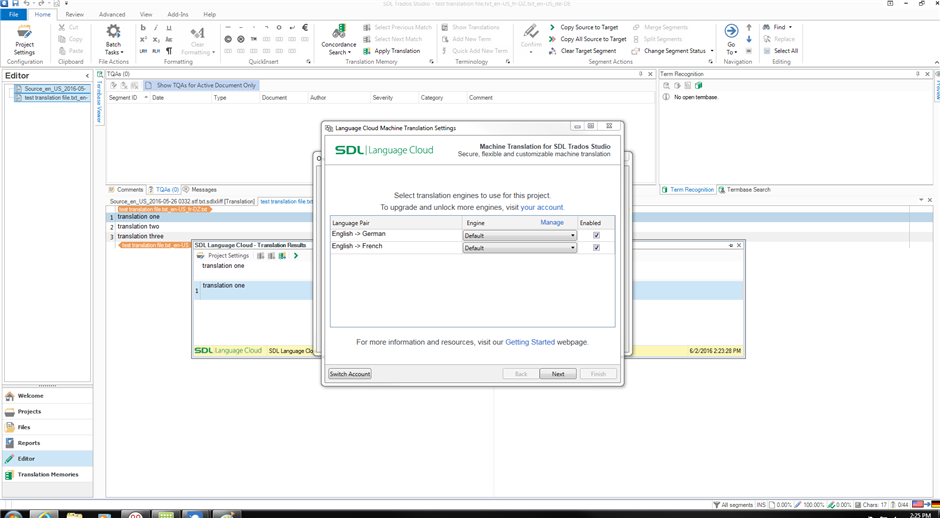The image size is (940, 518).
Task: Click the Copy Source to Target icon
Action: [x=552, y=28]
